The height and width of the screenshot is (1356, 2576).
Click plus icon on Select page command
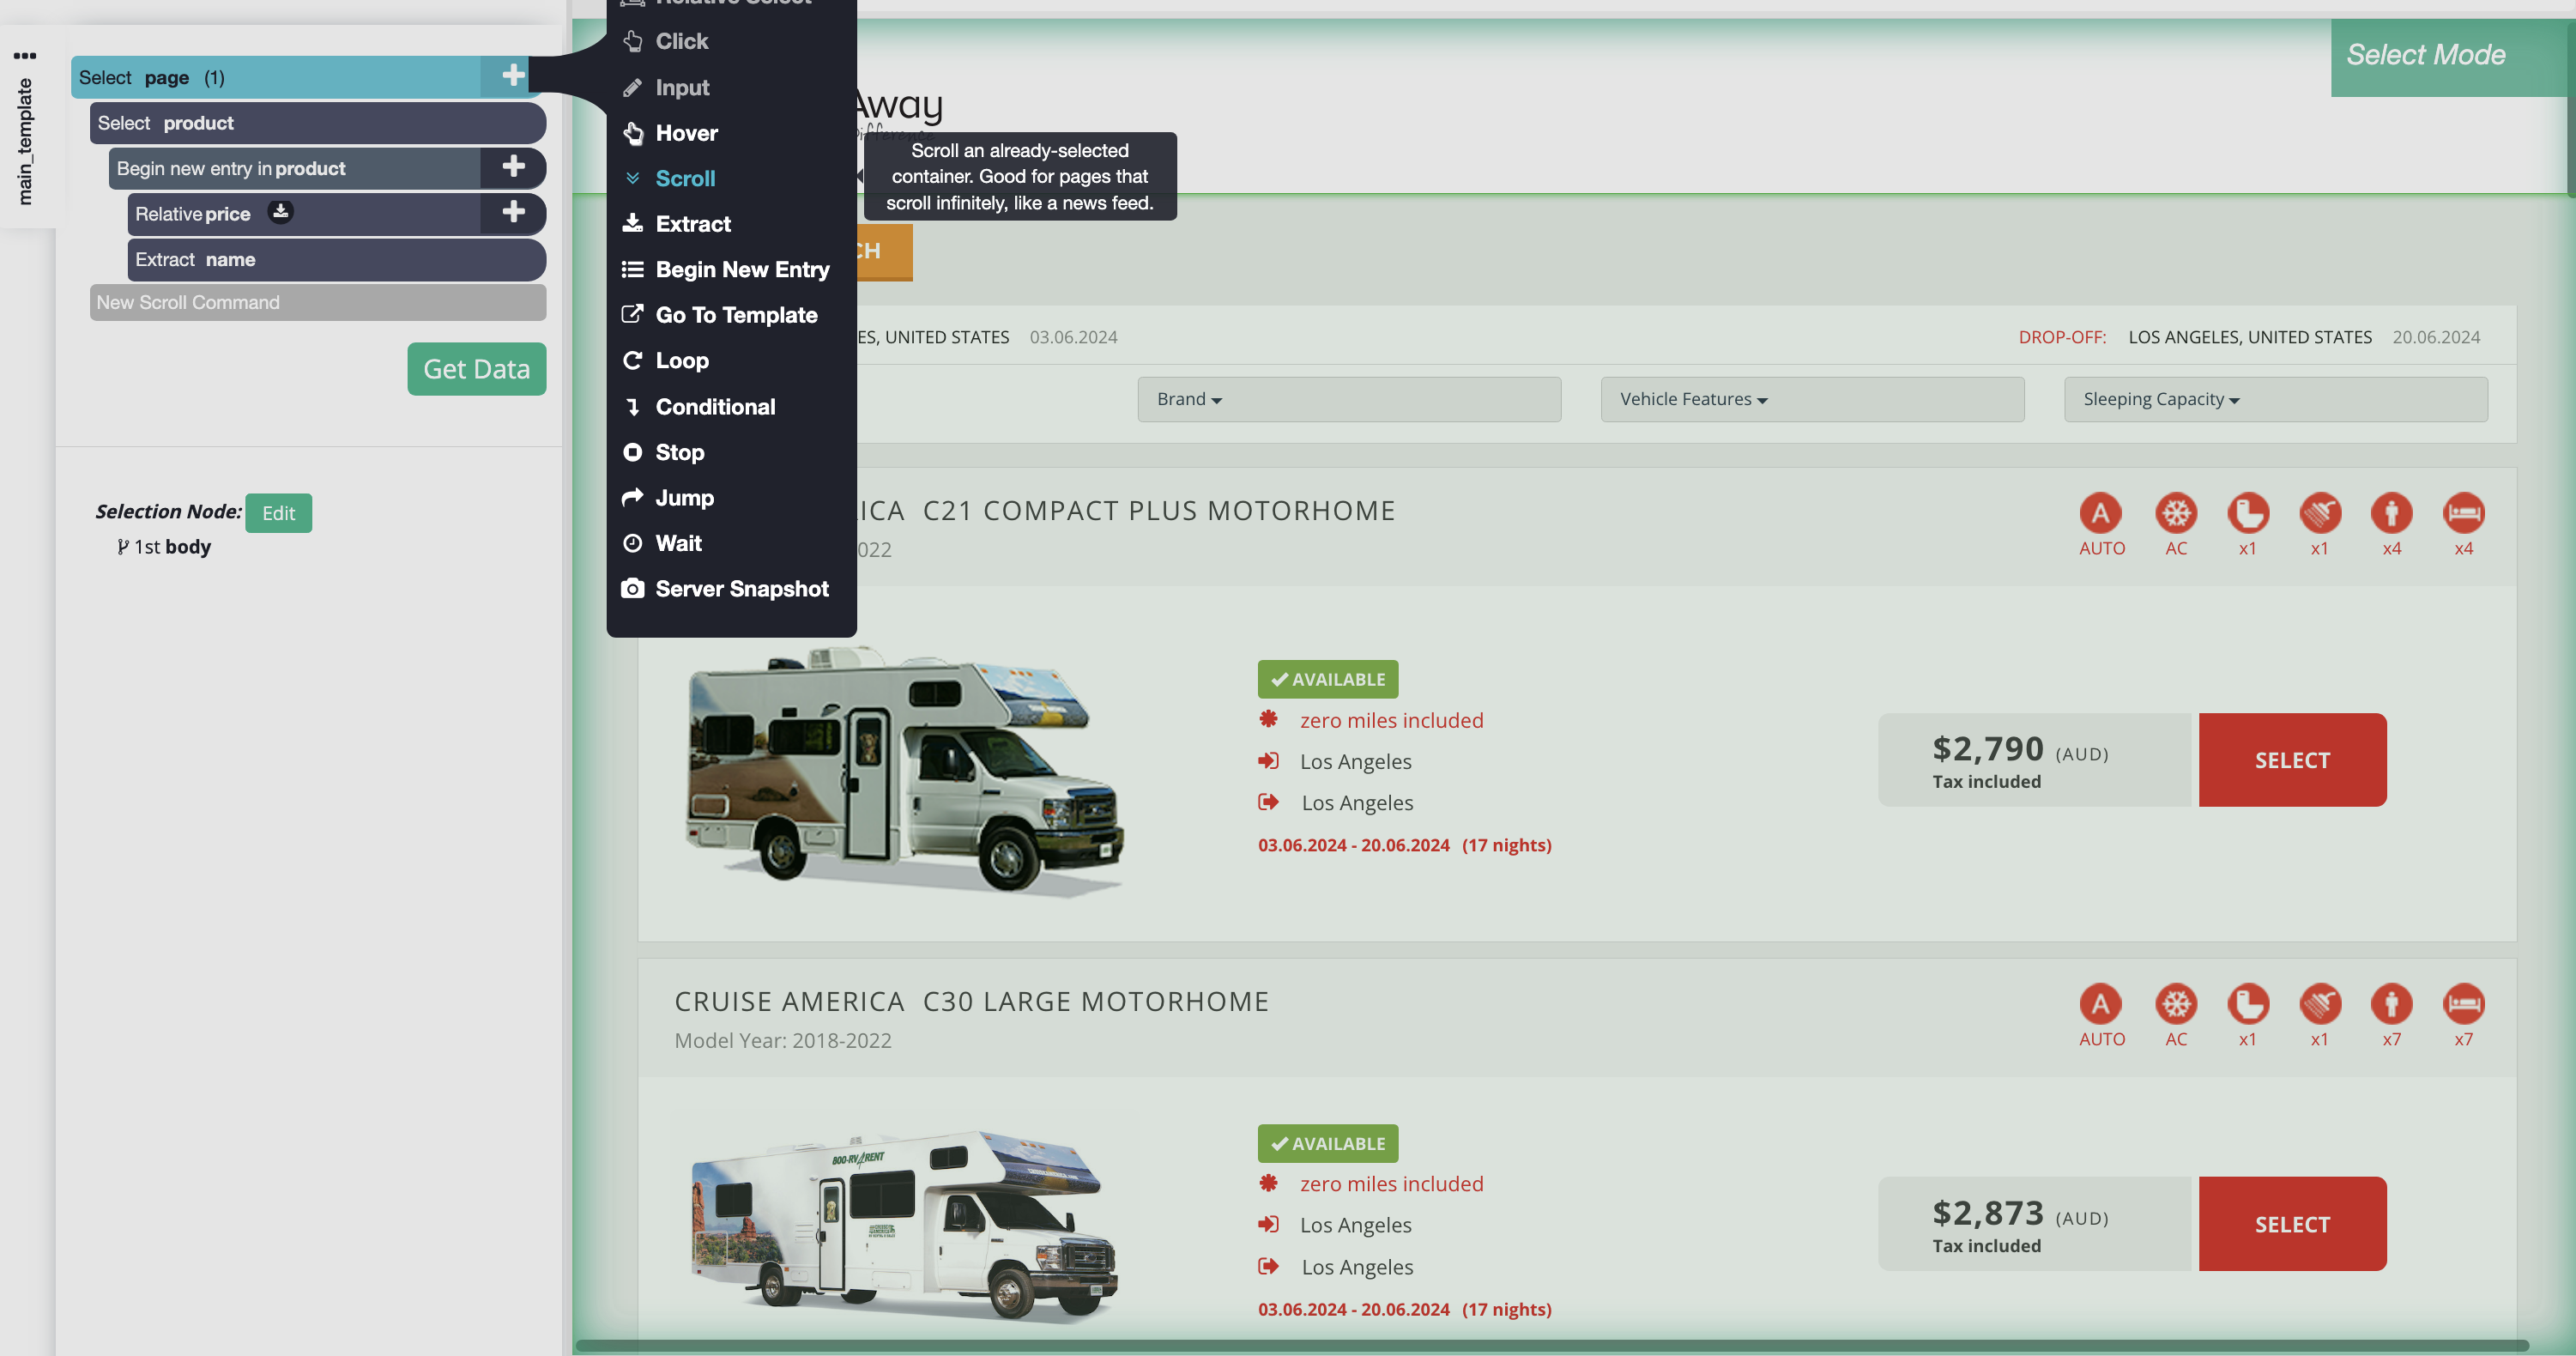point(513,76)
